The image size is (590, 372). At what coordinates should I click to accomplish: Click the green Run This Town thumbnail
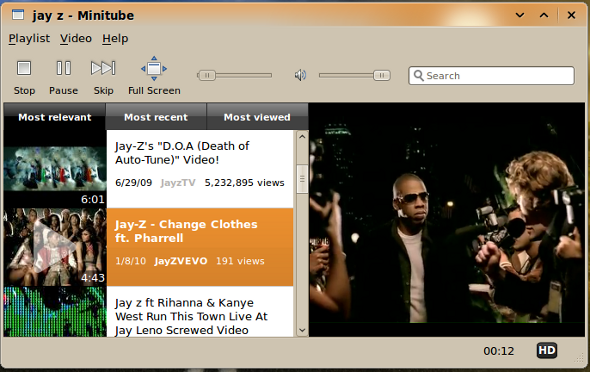(55, 312)
